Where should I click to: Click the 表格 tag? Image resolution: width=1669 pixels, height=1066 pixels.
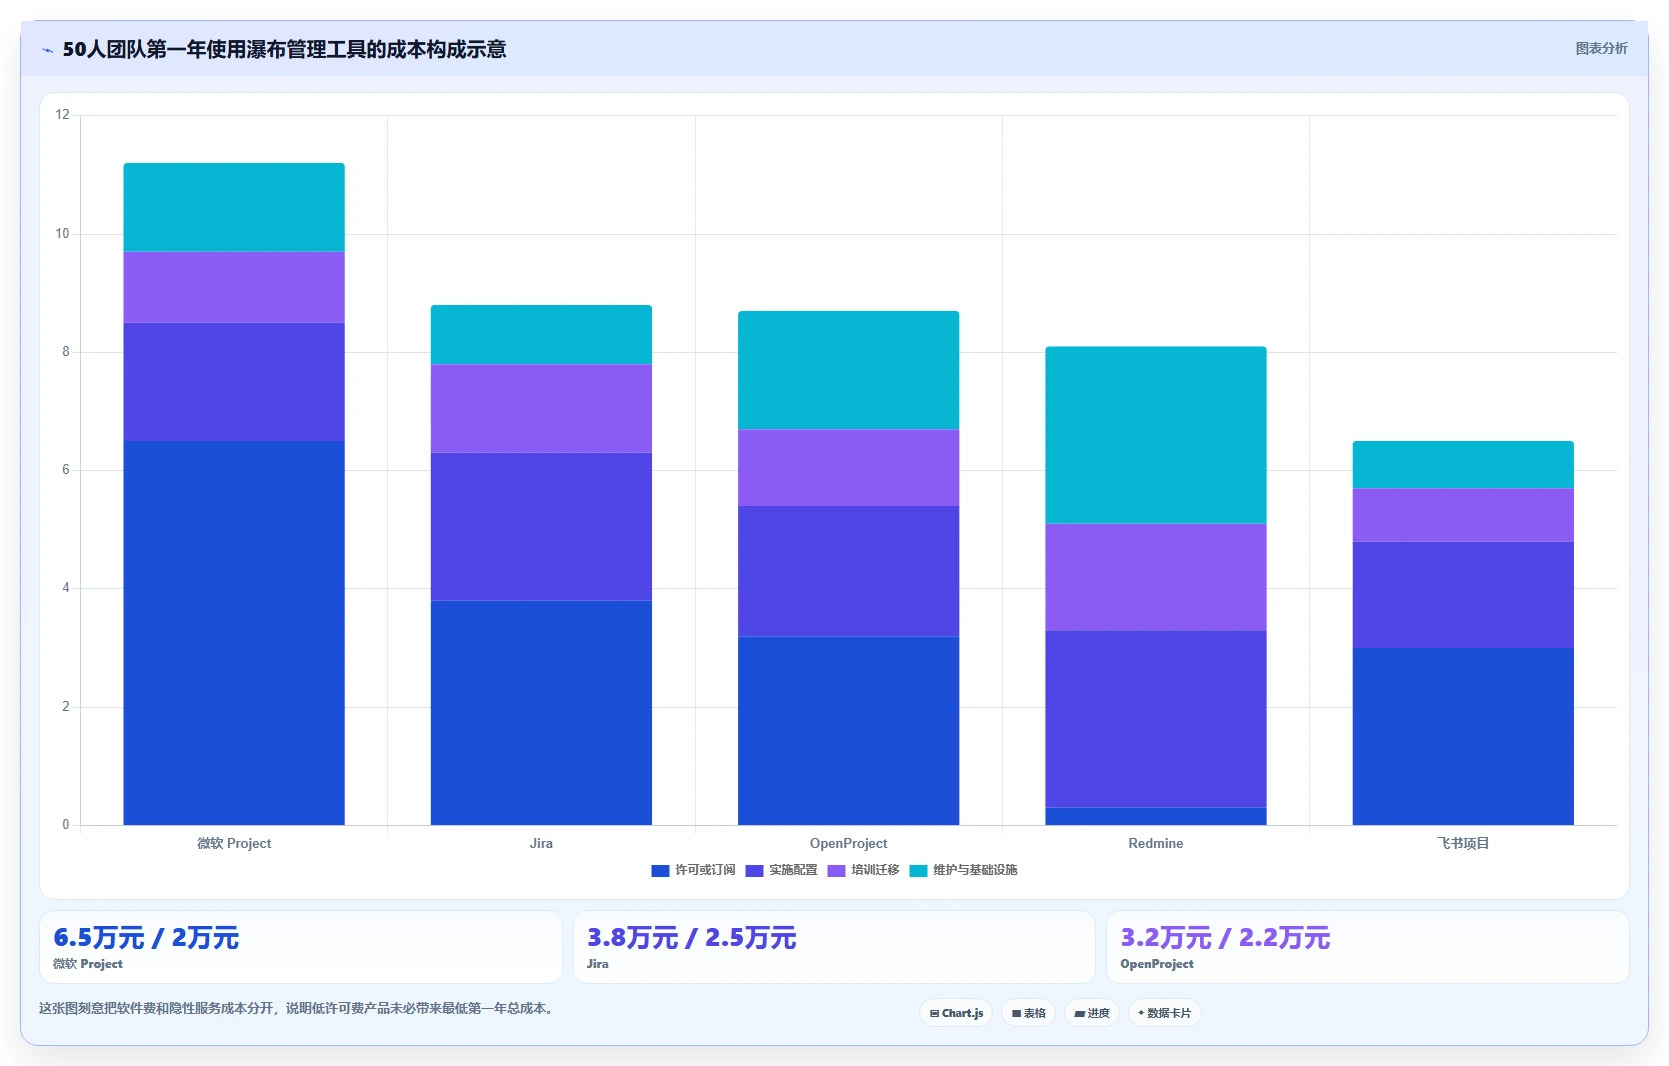click(x=1028, y=1013)
